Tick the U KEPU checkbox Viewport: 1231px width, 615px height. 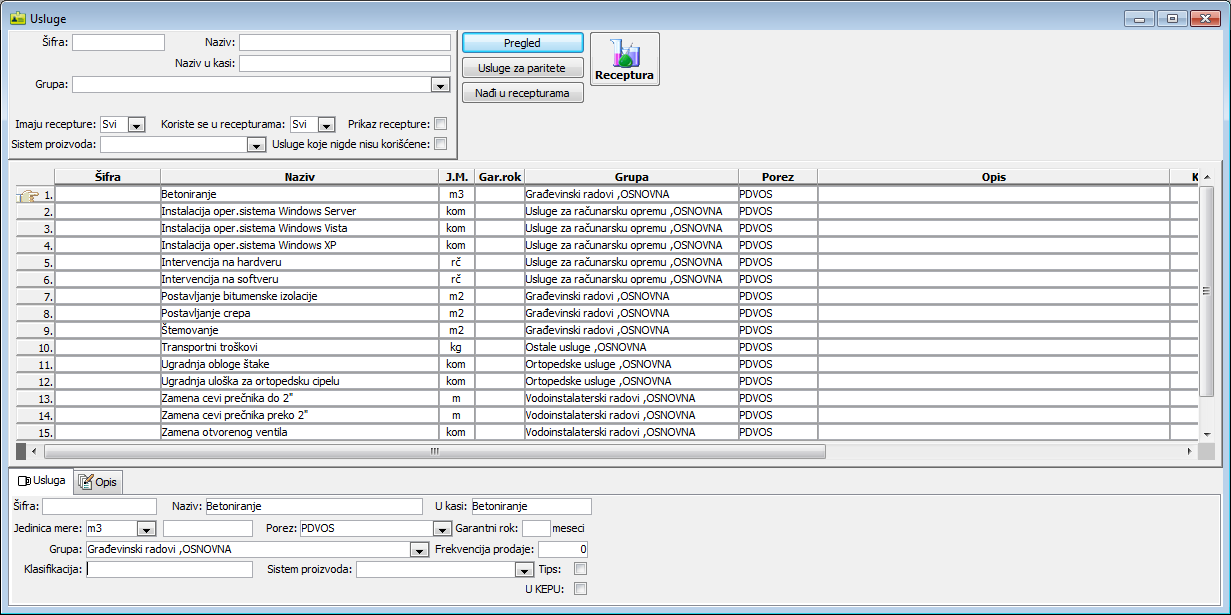pos(580,589)
